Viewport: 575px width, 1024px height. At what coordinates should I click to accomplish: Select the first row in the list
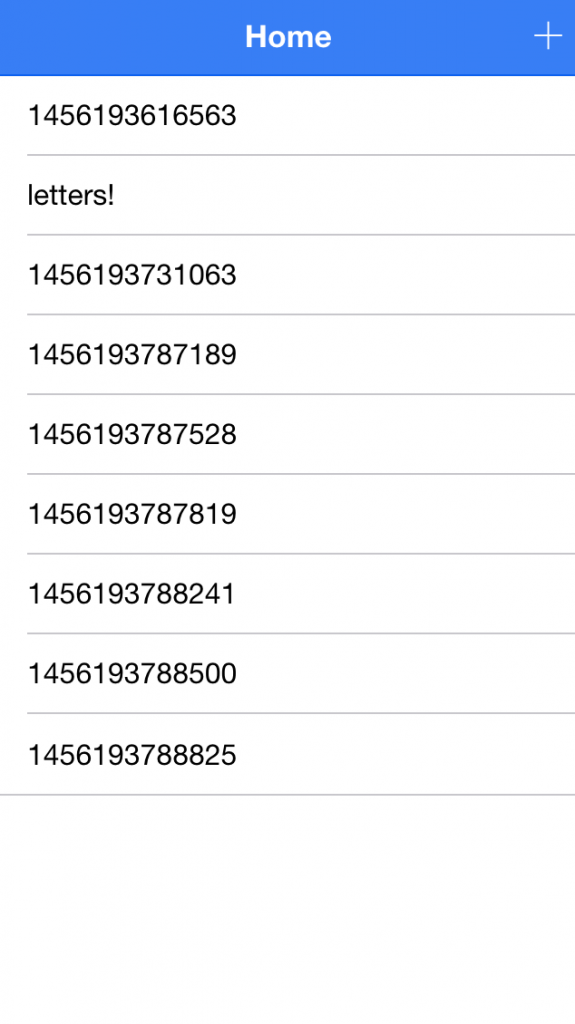(288, 116)
